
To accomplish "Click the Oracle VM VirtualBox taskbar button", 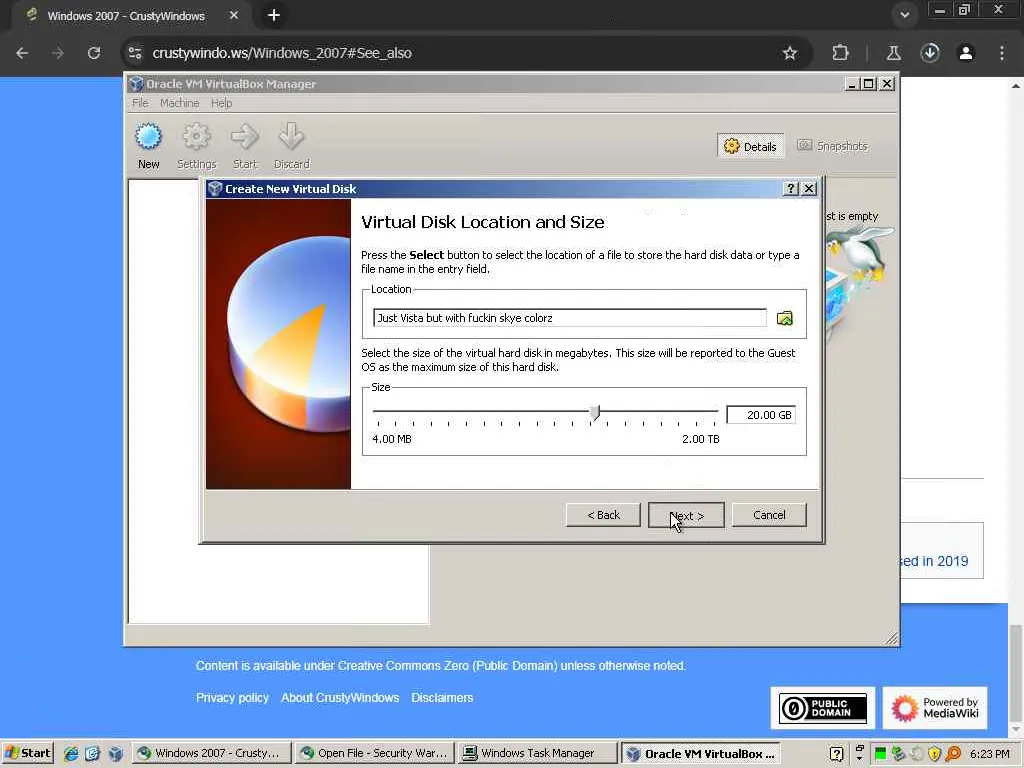I will [x=700, y=754].
